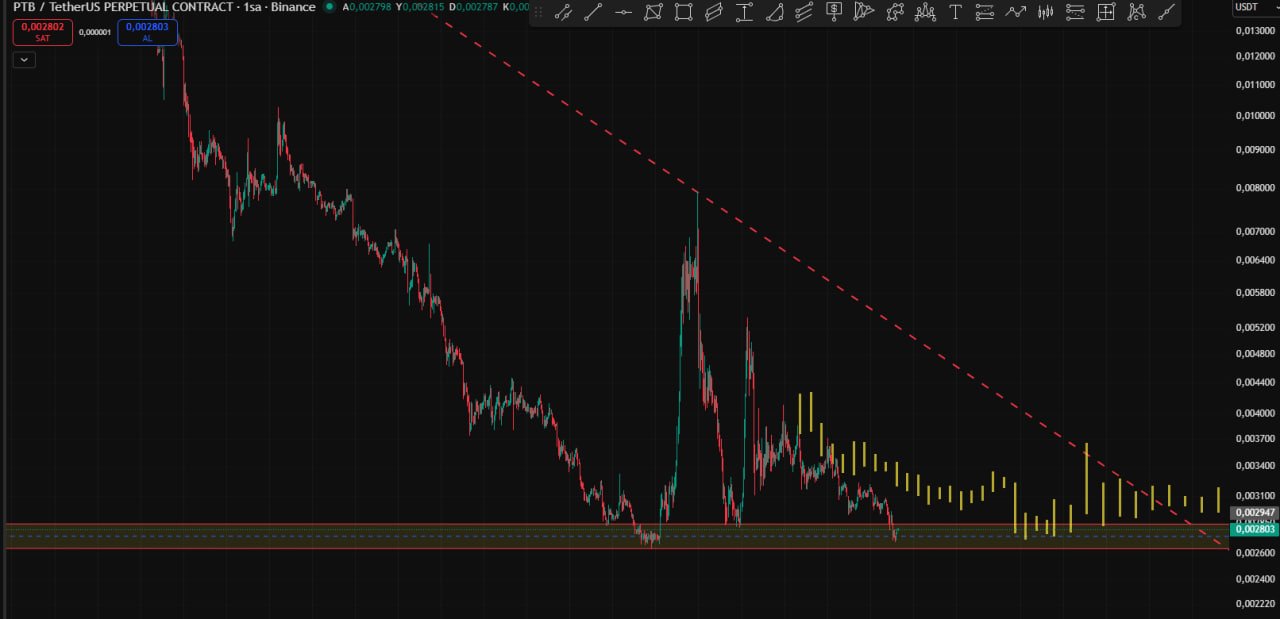Image resolution: width=1280 pixels, height=619 pixels.
Task: Select the Horizontal Line drawing tool
Action: click(x=623, y=12)
